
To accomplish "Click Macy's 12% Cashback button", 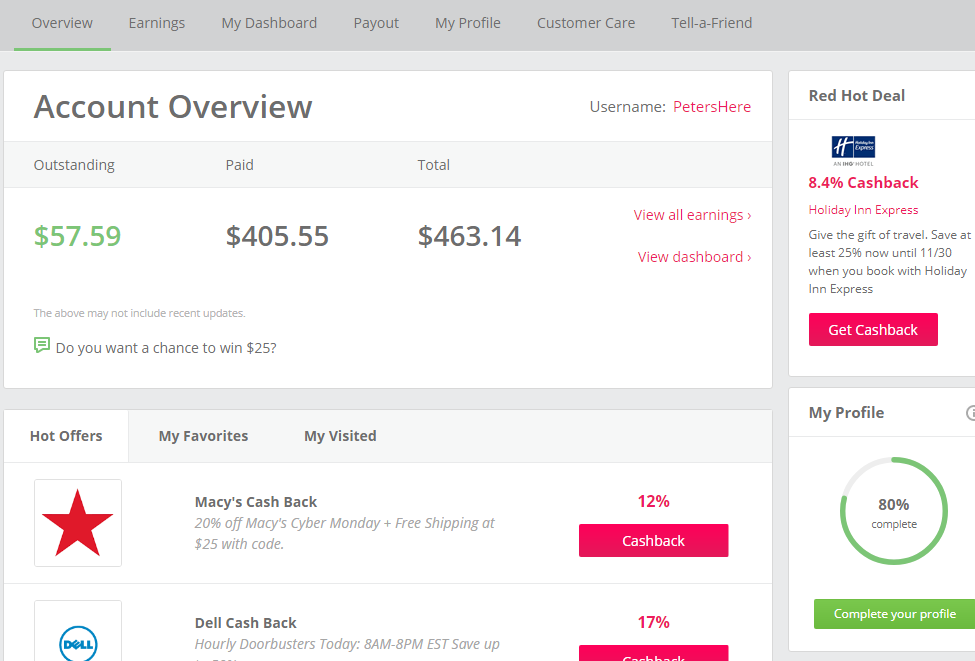I will (654, 540).
